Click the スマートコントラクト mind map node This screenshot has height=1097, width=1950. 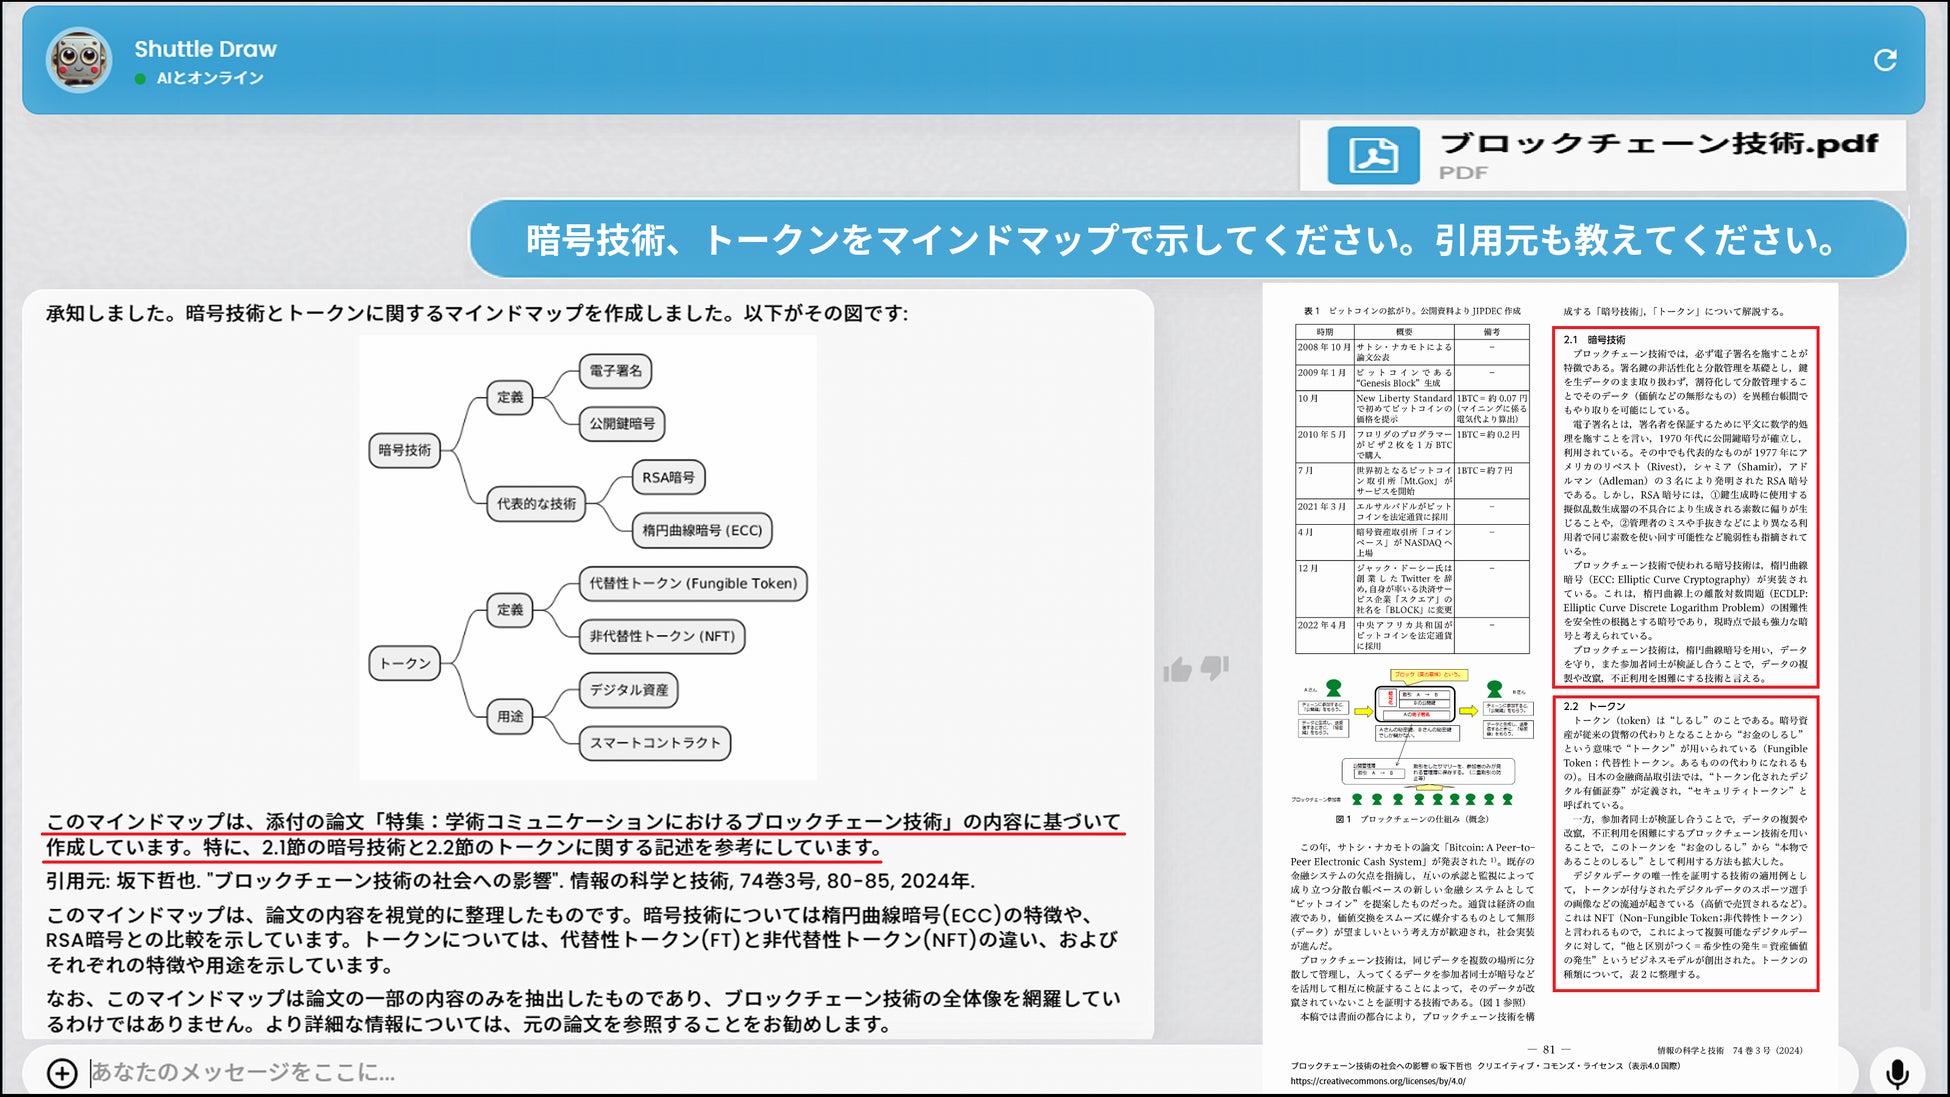tap(654, 743)
